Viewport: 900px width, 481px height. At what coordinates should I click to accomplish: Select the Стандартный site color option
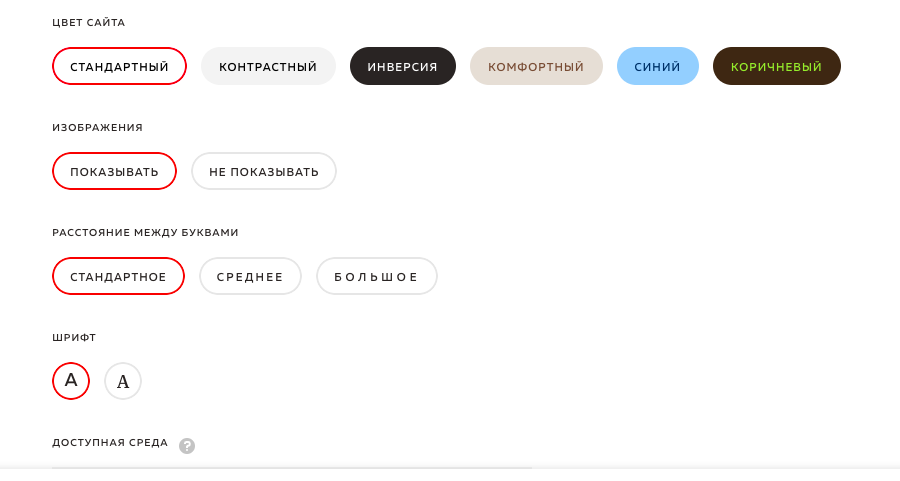pyautogui.click(x=119, y=66)
